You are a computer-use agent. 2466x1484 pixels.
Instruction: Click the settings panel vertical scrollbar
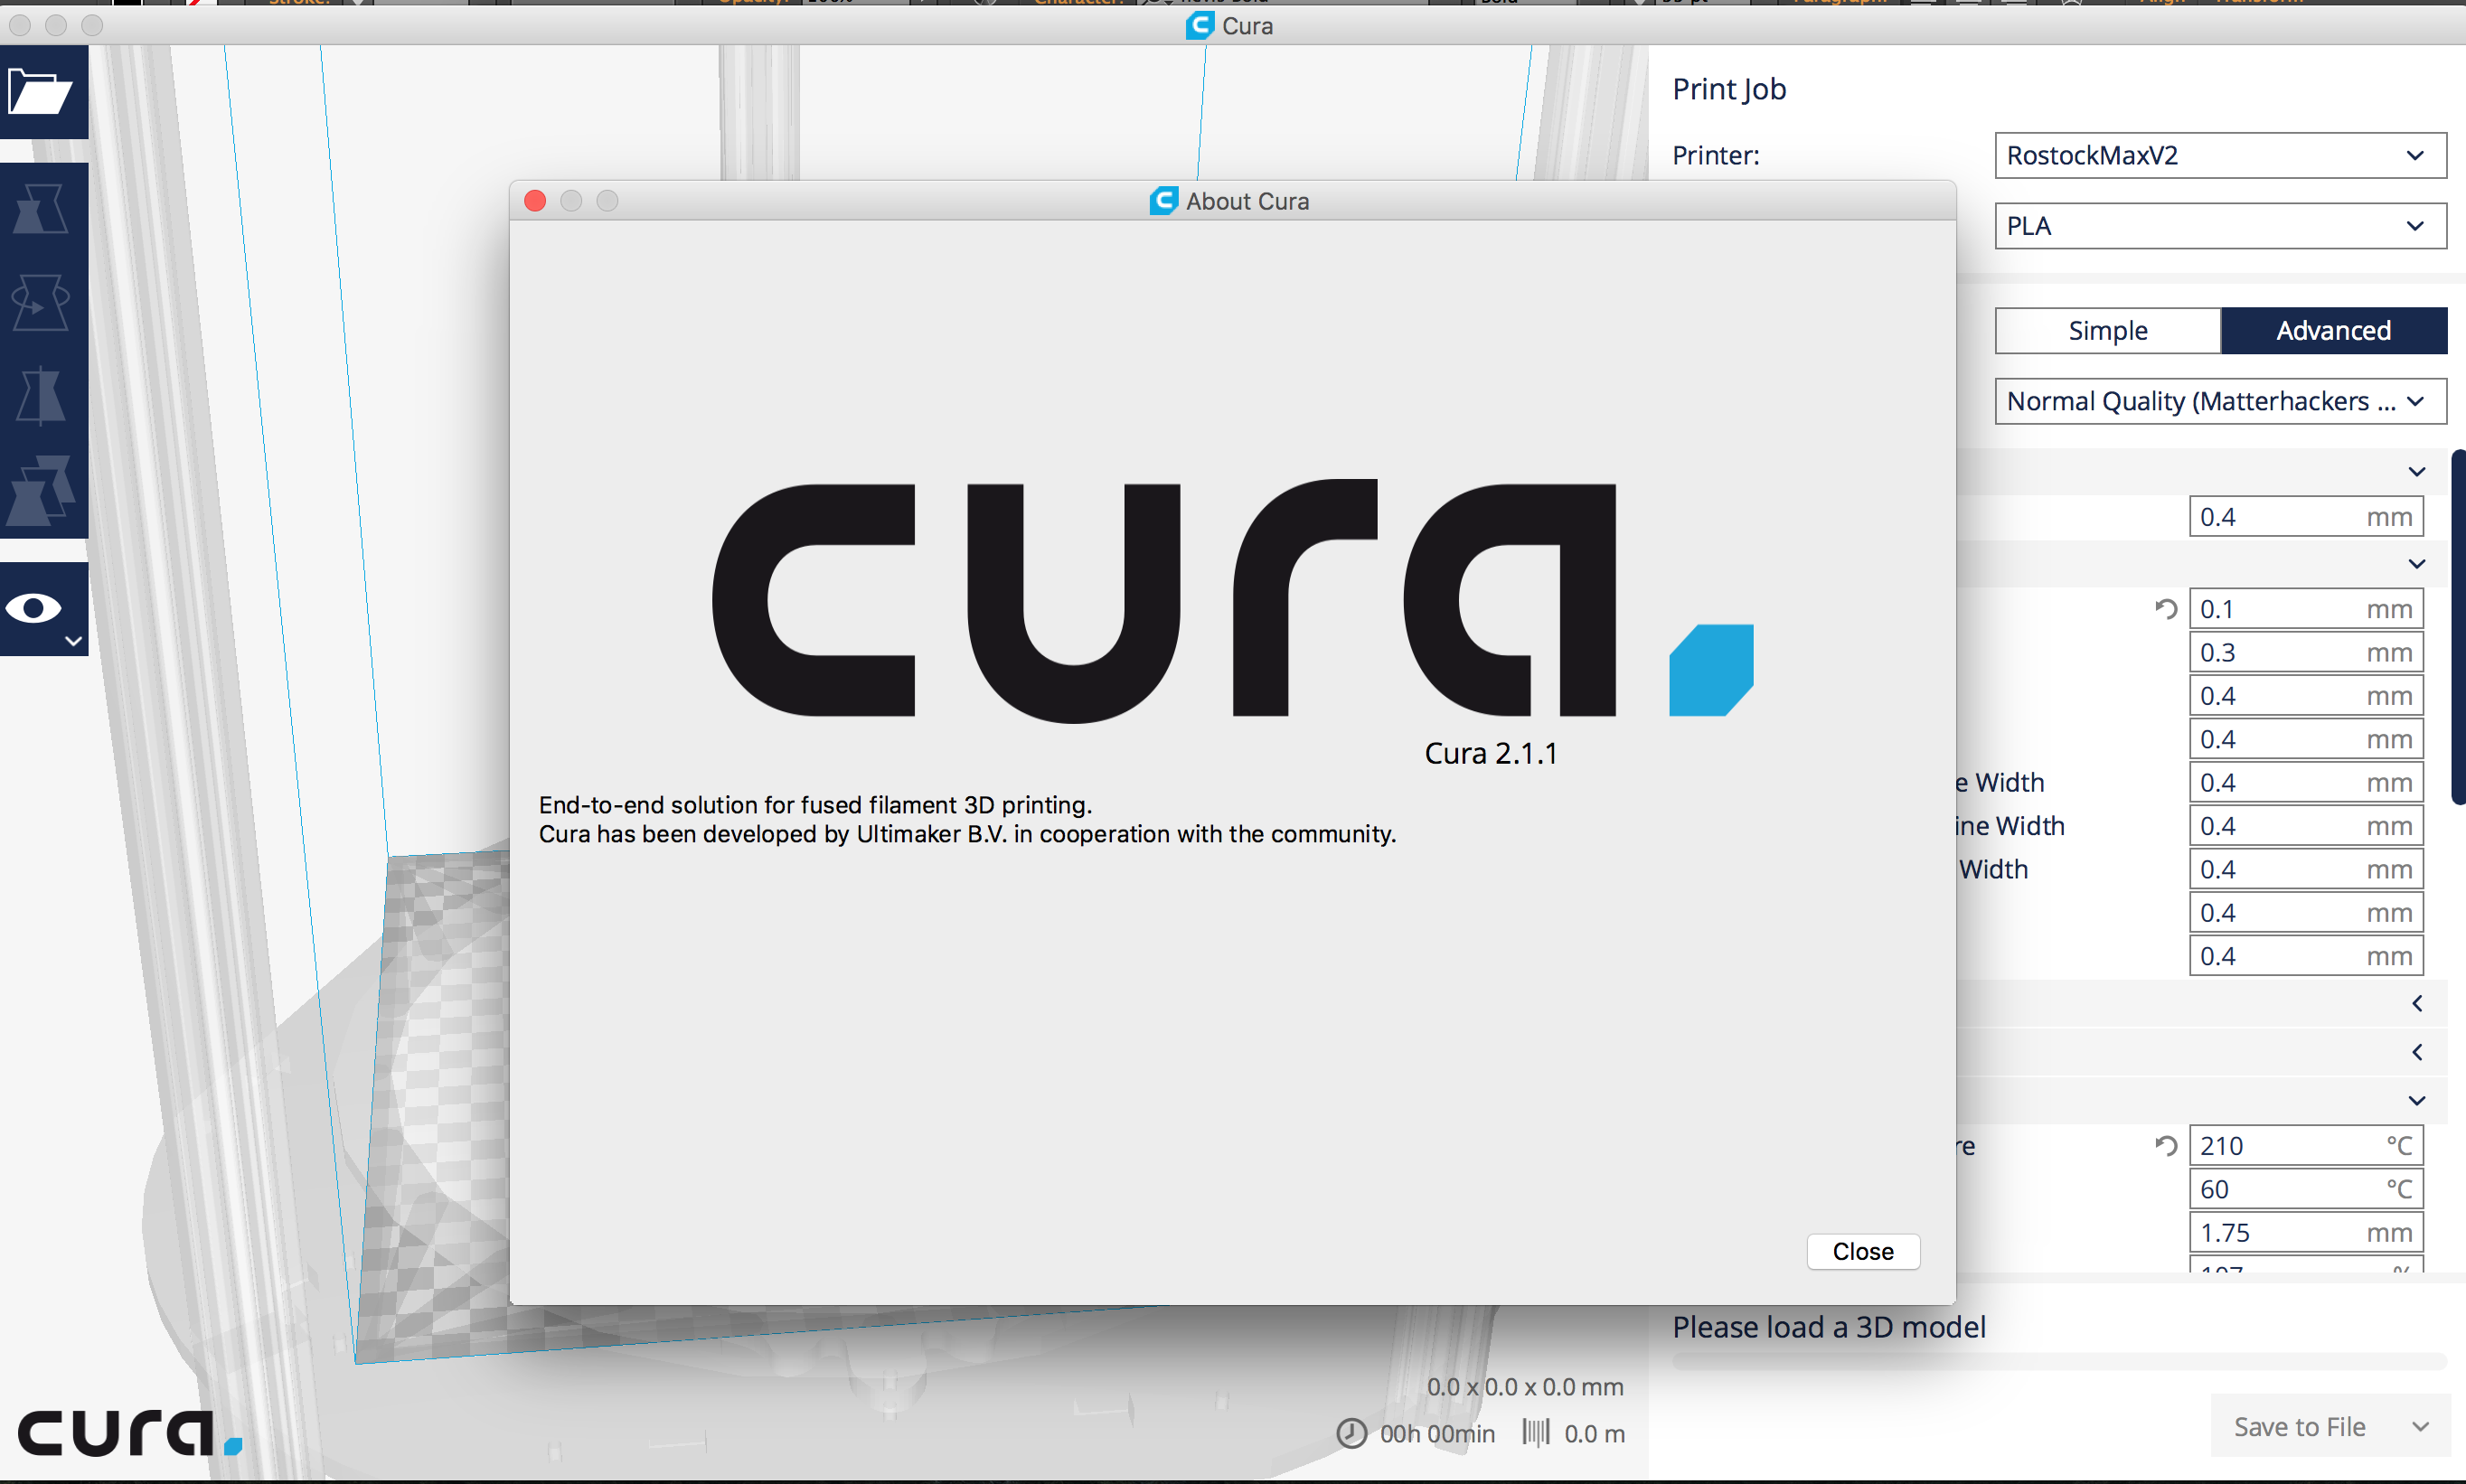click(x=2458, y=627)
